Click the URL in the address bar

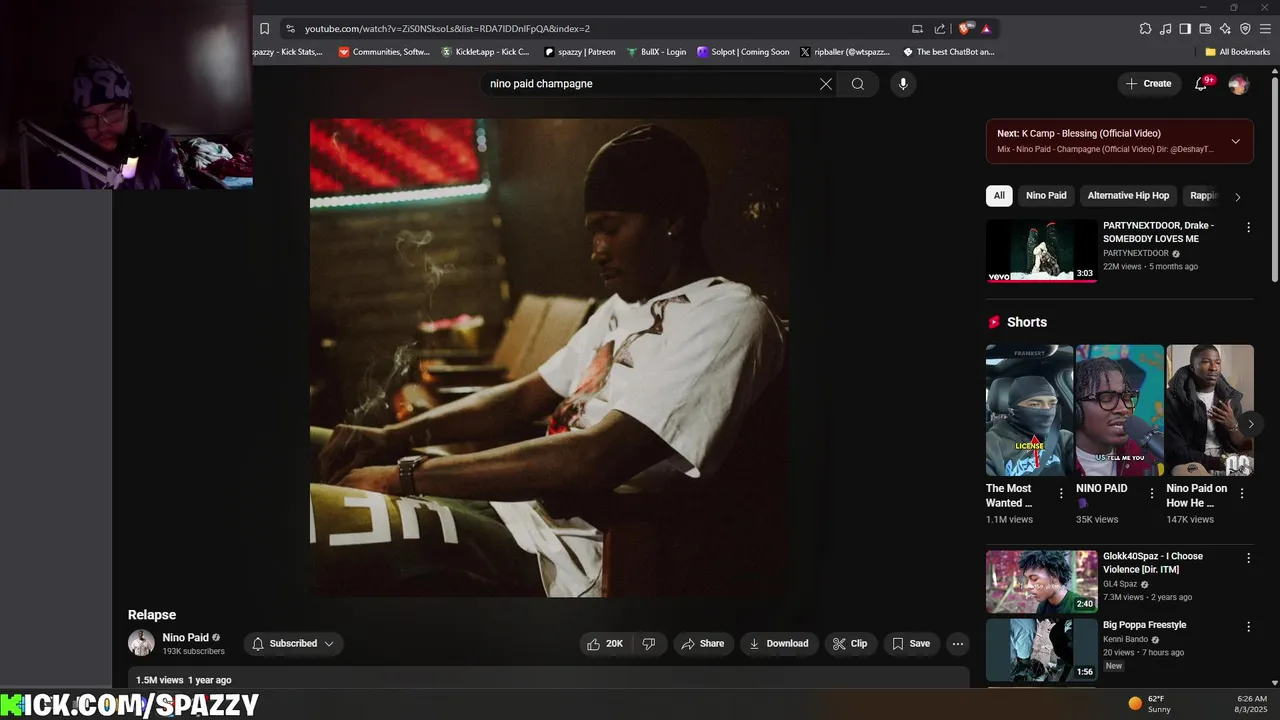click(x=447, y=29)
